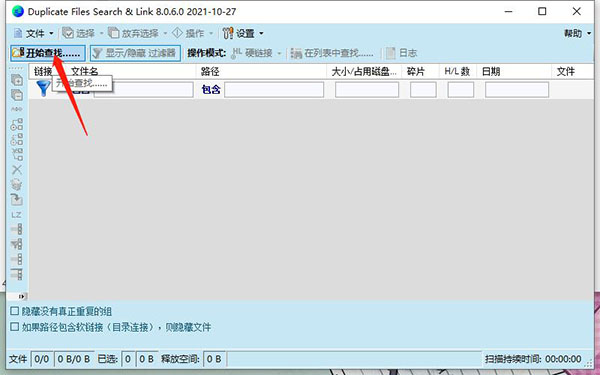Open the 设置 settings menu

pyautogui.click(x=243, y=33)
